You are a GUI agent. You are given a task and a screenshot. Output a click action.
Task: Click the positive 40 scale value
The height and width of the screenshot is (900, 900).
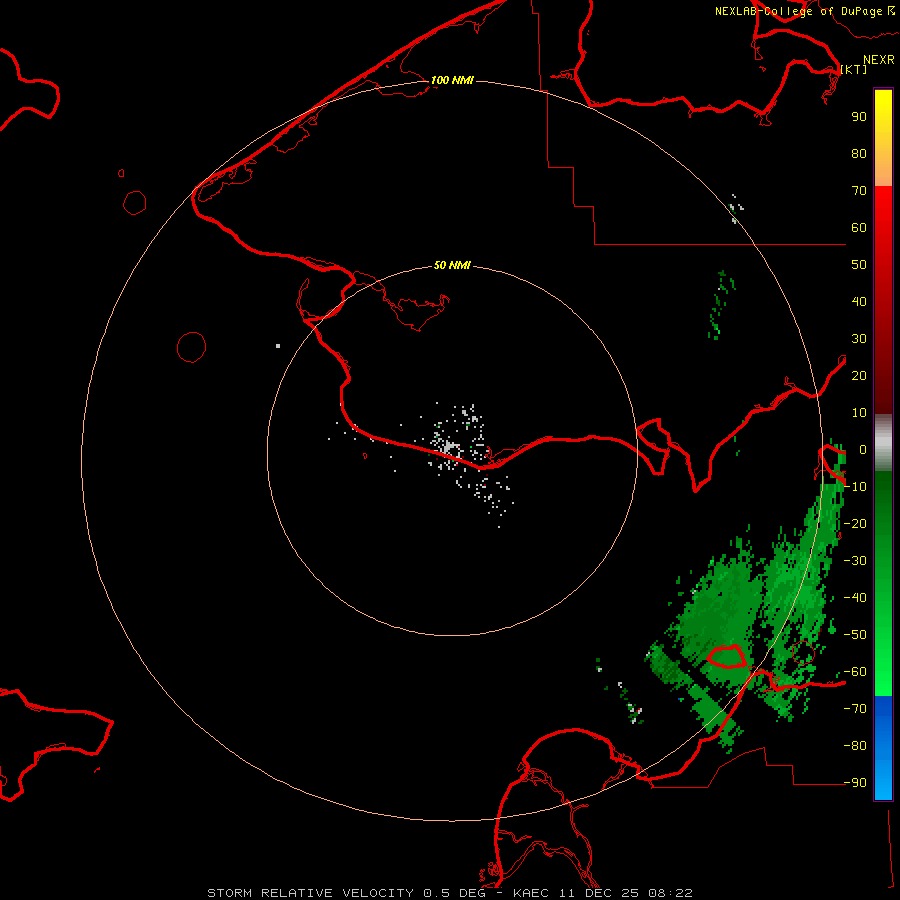tap(859, 301)
